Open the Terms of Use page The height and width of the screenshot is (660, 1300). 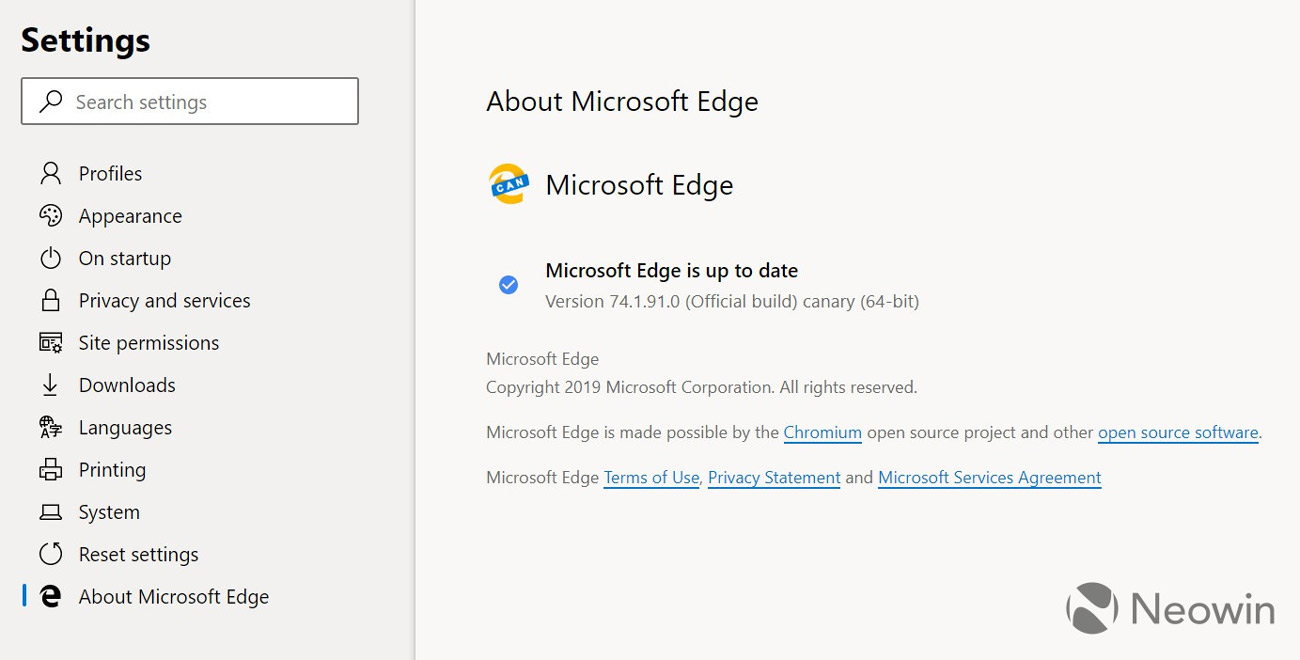(651, 477)
